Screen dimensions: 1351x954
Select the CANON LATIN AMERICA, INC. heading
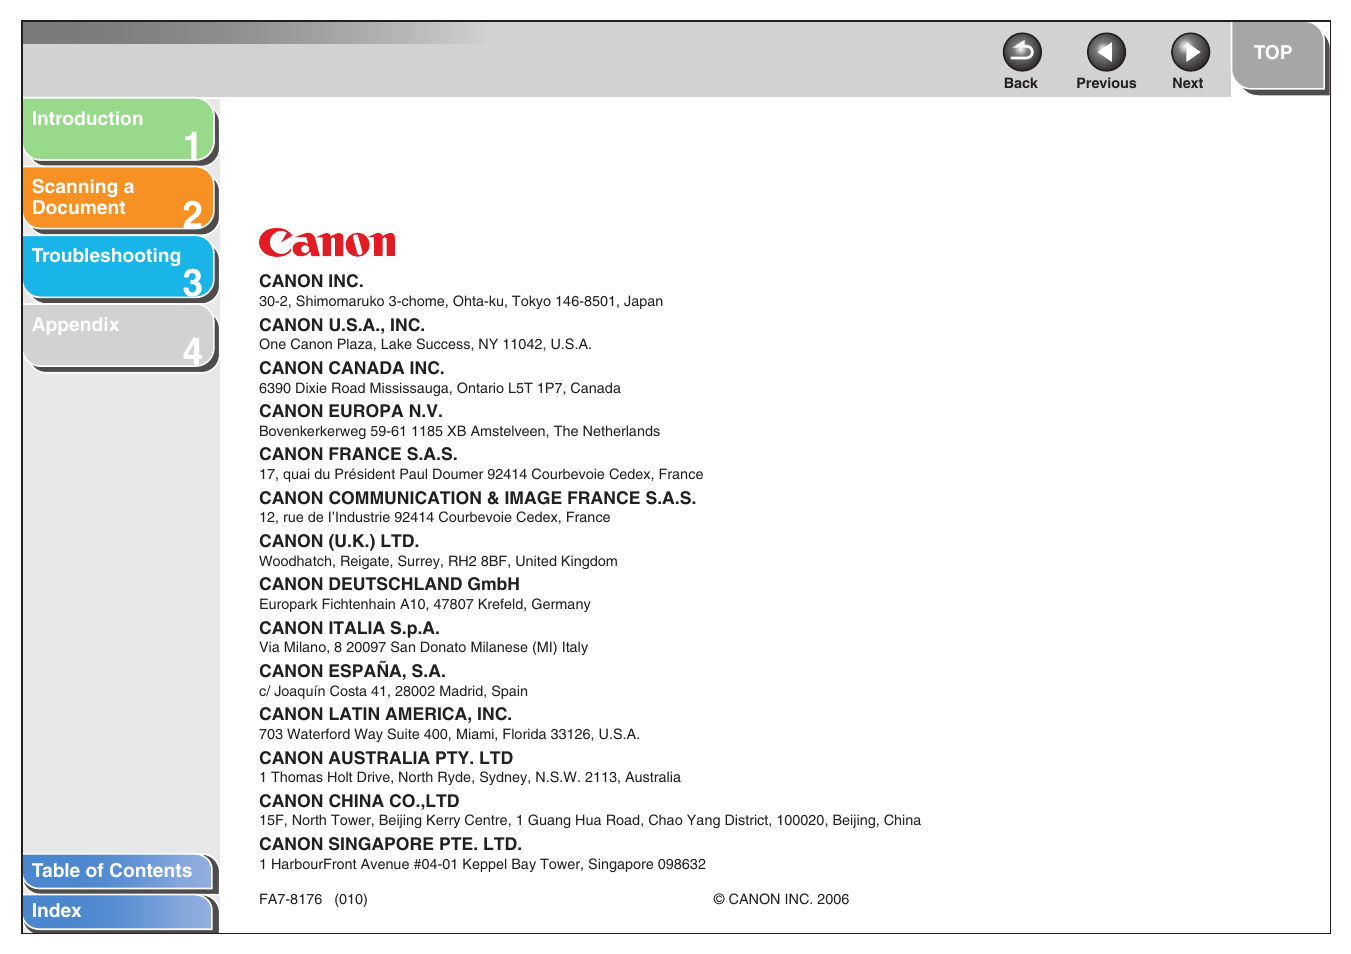click(x=385, y=714)
